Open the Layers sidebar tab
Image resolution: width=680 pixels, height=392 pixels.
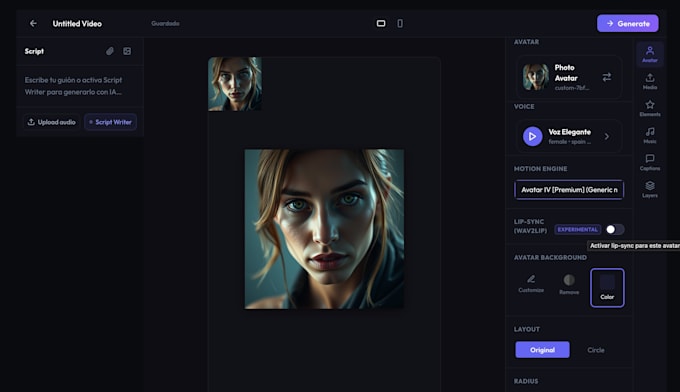[650, 189]
